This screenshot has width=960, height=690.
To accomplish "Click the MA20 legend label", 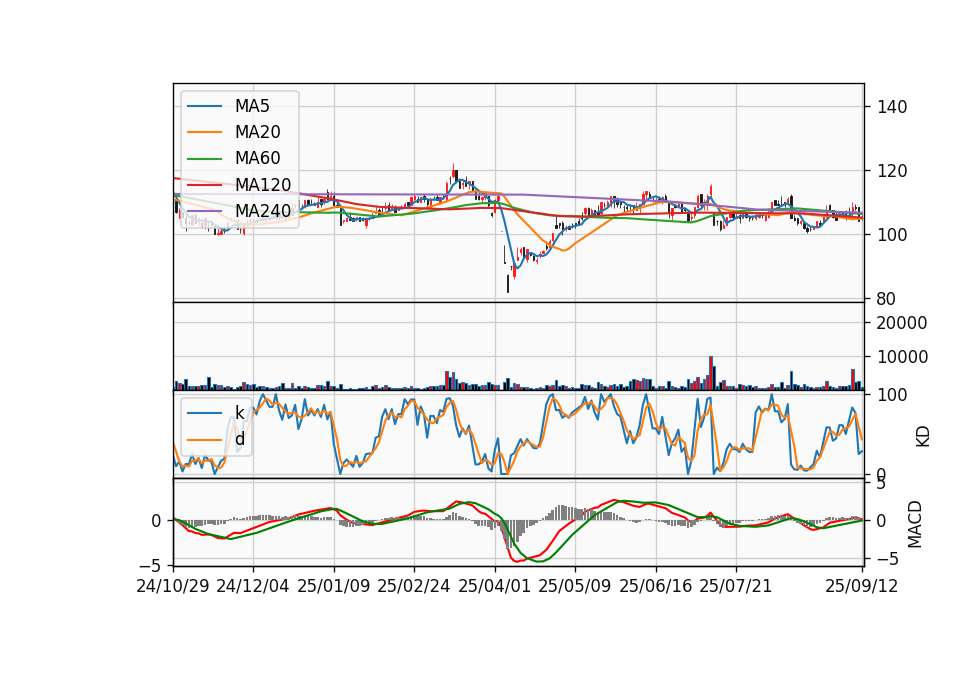I will 257,132.
